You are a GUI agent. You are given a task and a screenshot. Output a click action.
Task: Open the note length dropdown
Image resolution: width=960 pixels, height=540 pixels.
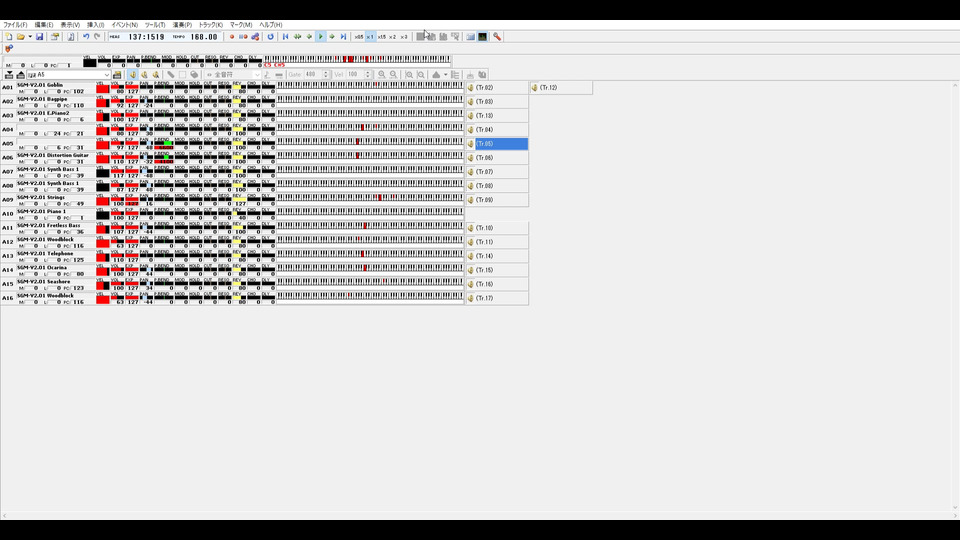257,75
